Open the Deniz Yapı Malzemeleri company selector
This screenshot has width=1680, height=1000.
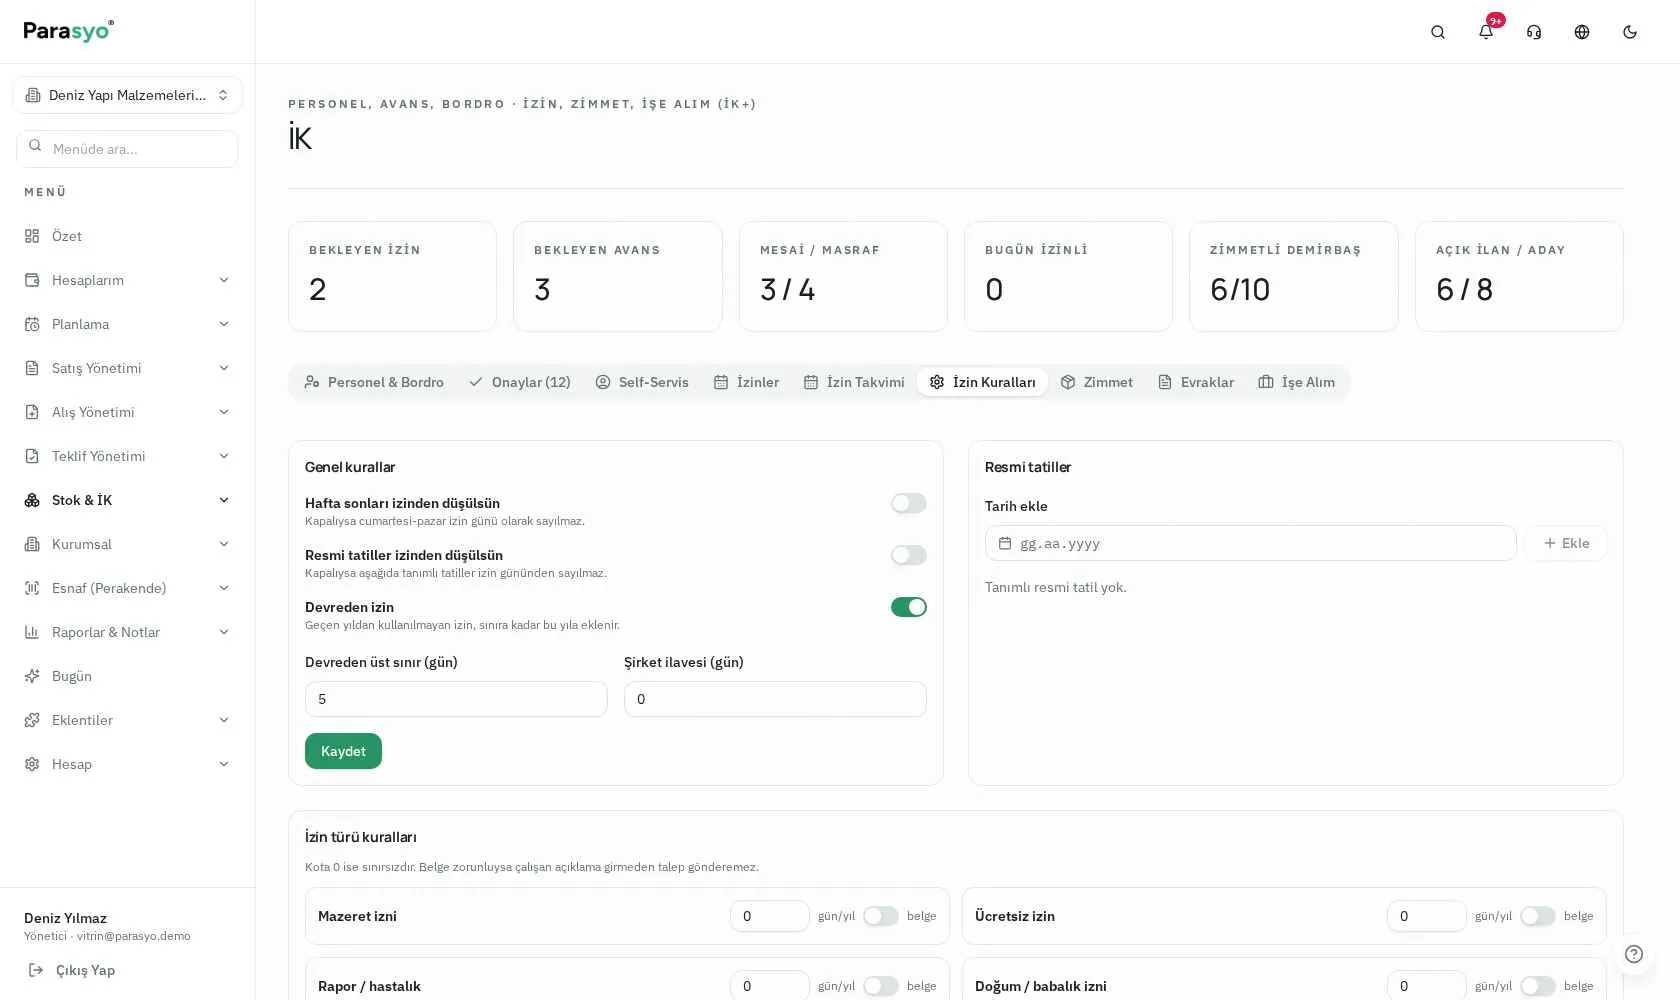[x=127, y=95]
